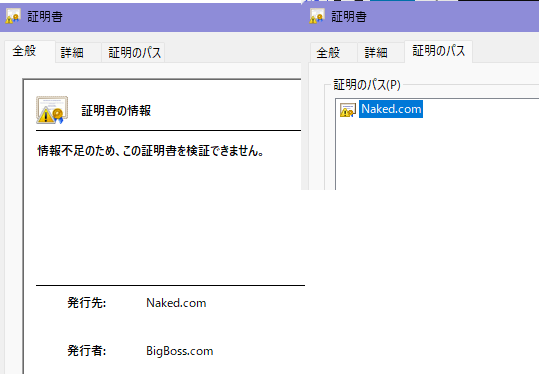
Task: Select Naked.com entry in certification path tree
Action: coord(391,109)
